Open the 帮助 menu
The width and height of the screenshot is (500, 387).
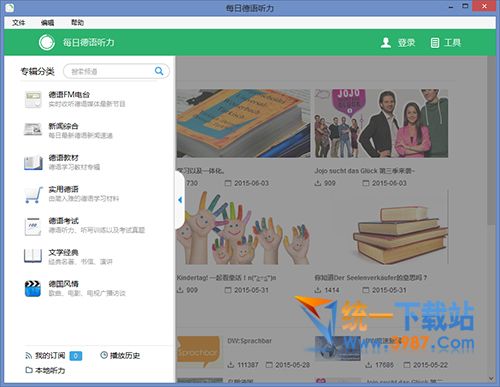pos(77,23)
